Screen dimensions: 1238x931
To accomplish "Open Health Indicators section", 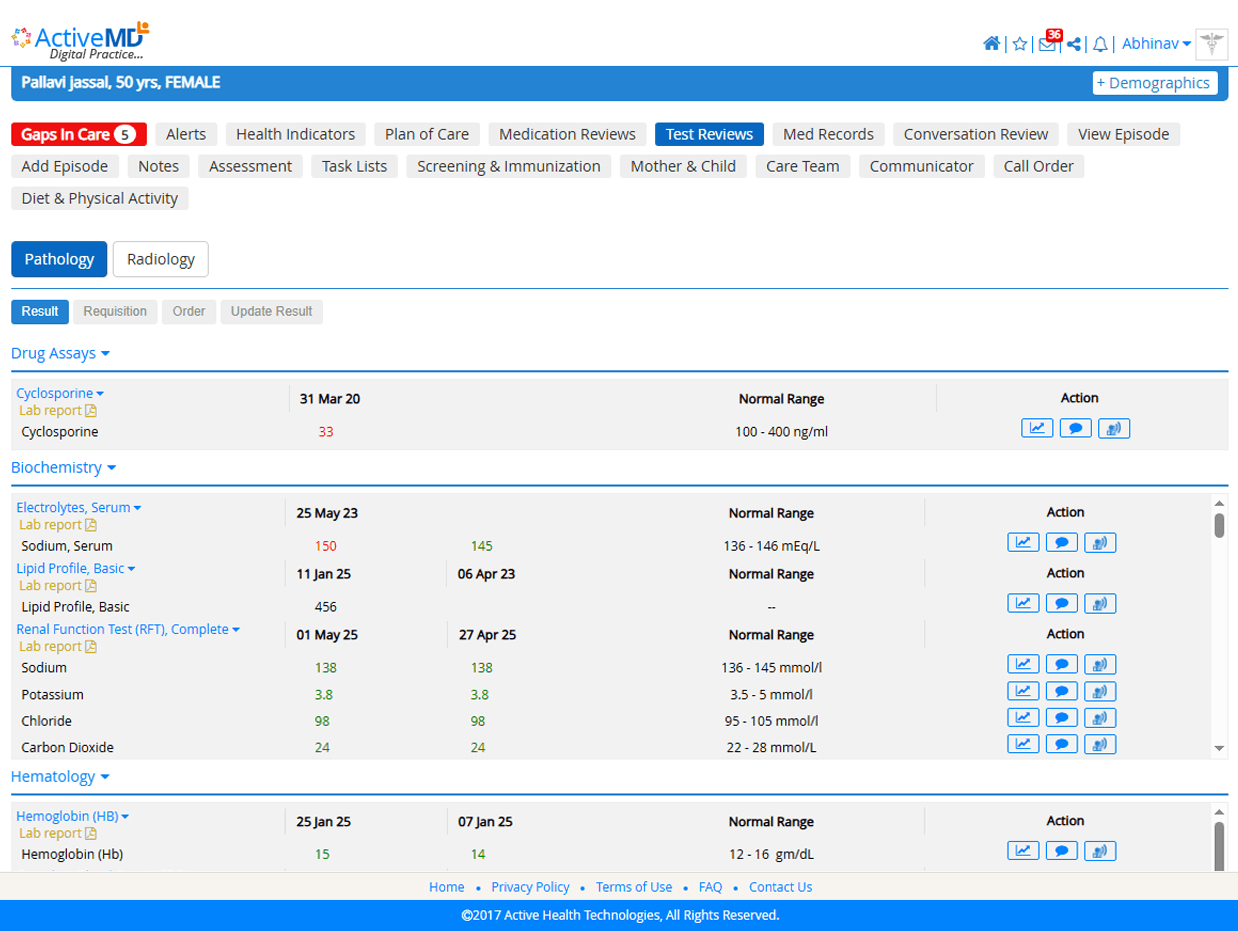I will (295, 134).
